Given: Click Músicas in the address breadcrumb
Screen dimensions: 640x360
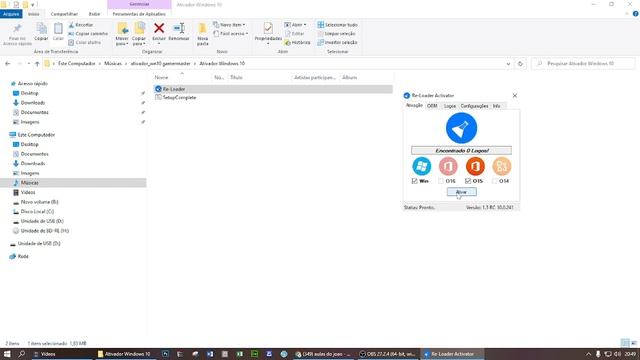Looking at the screenshot, I should (113, 64).
